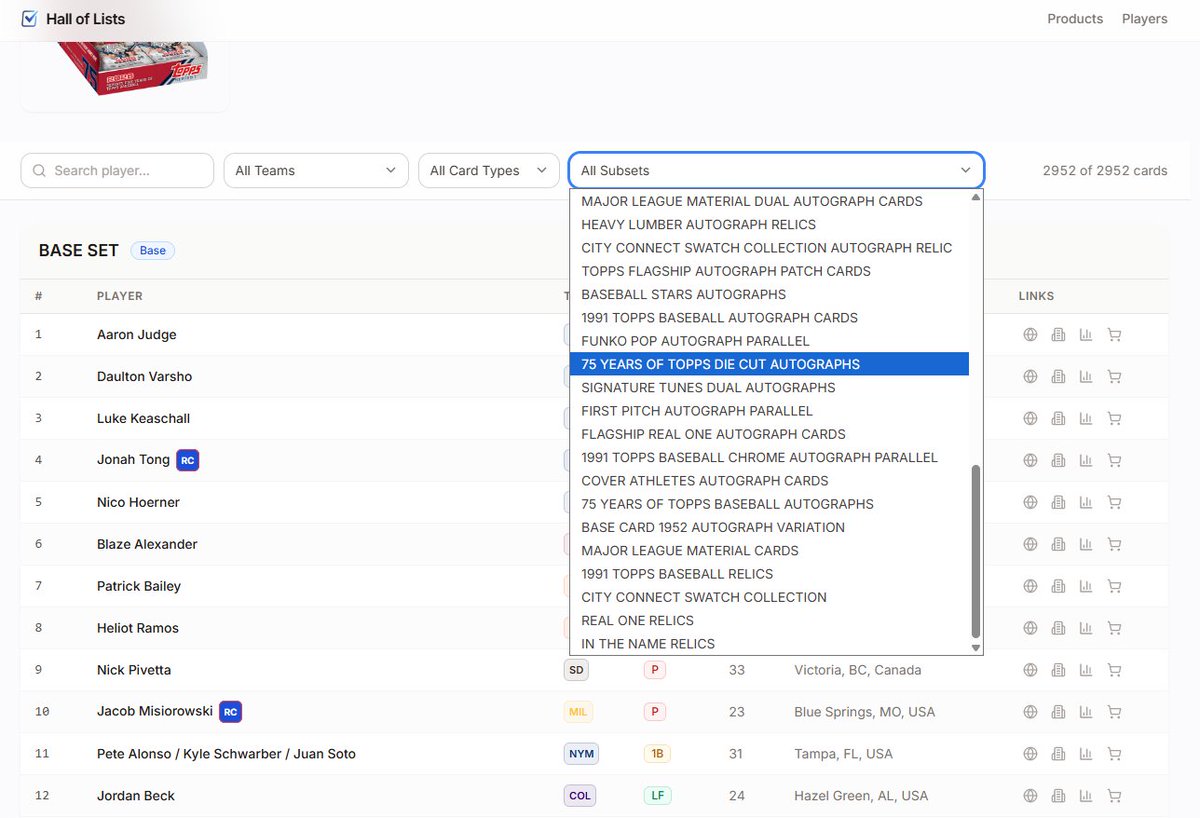Click the shopping cart icon for Nick Pivetta
This screenshot has height=818, width=1200.
pos(1114,671)
